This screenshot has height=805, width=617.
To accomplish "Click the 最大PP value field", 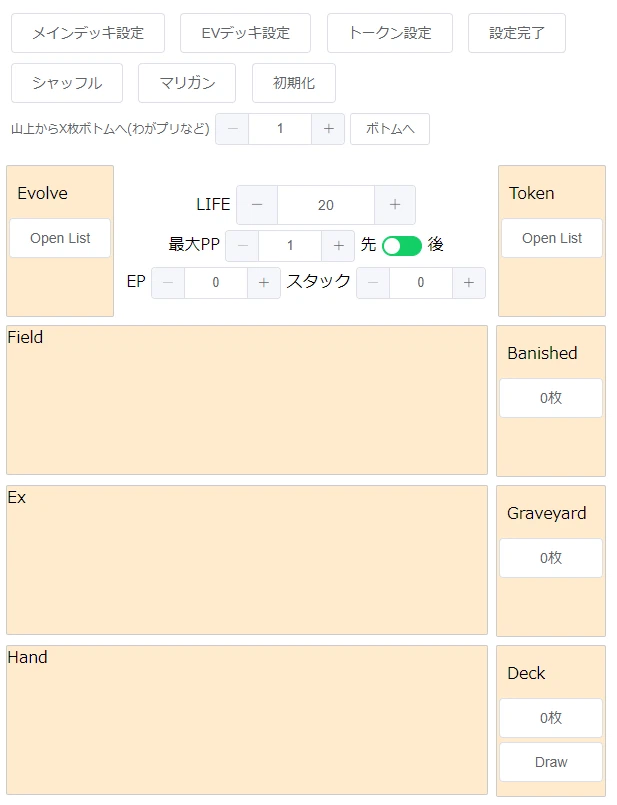I will click(x=290, y=246).
